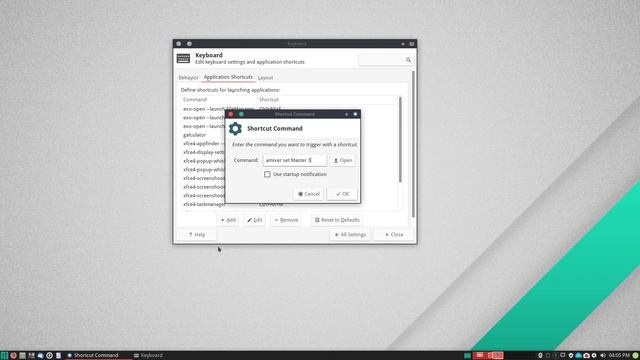Click the document launcher icon on taskbar

click(58, 356)
